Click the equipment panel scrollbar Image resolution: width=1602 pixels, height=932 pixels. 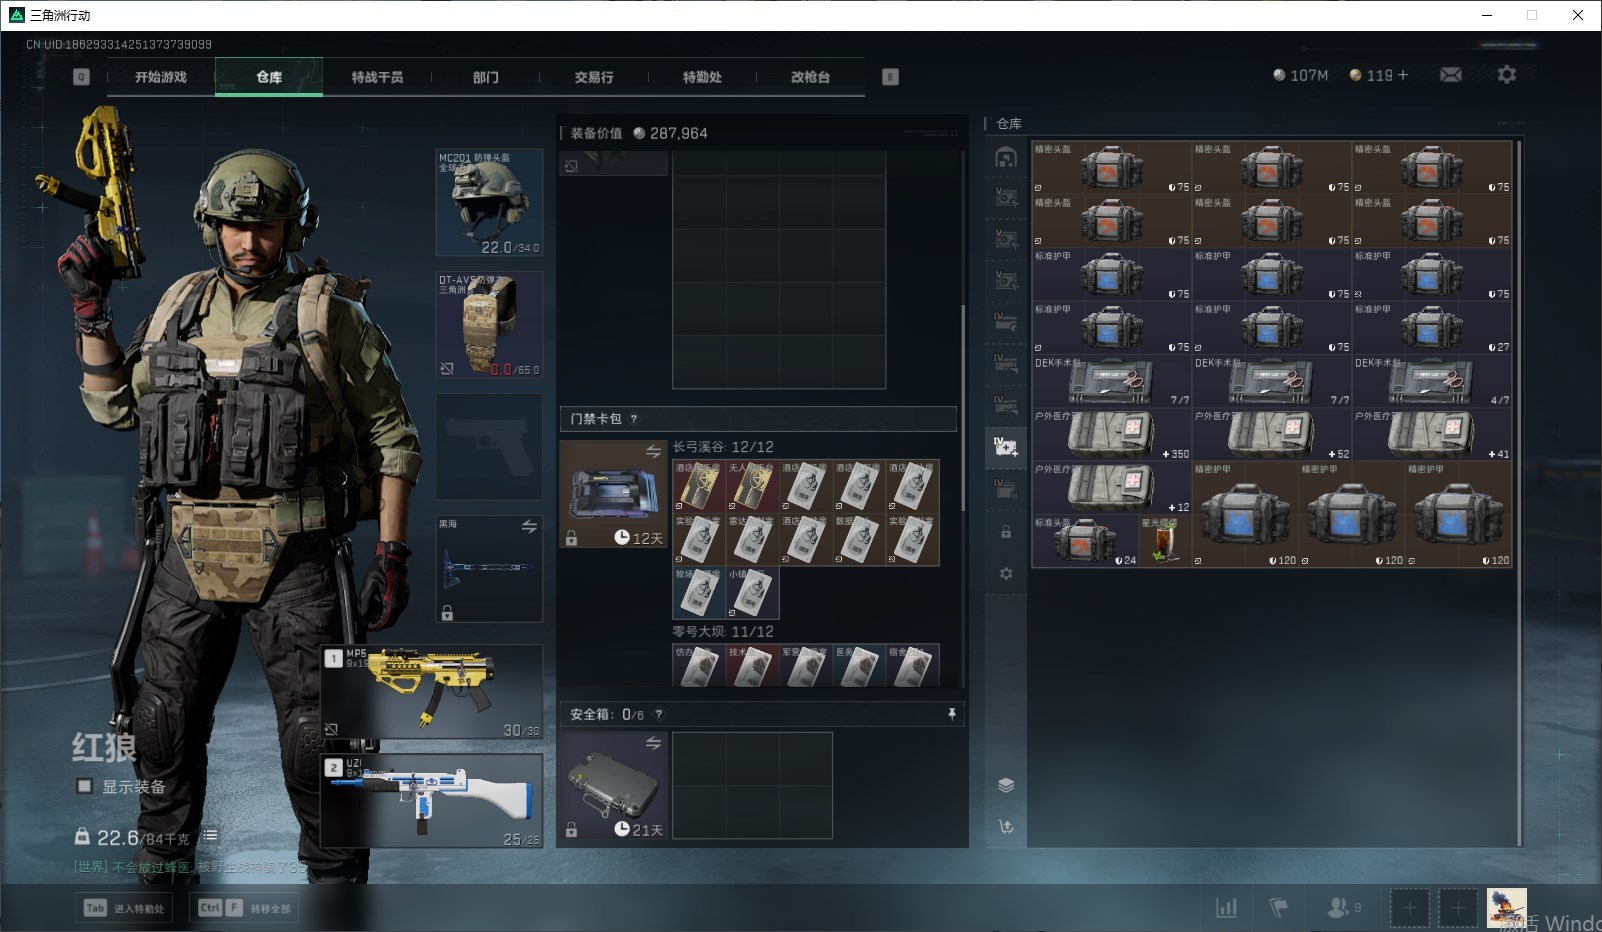click(x=963, y=407)
